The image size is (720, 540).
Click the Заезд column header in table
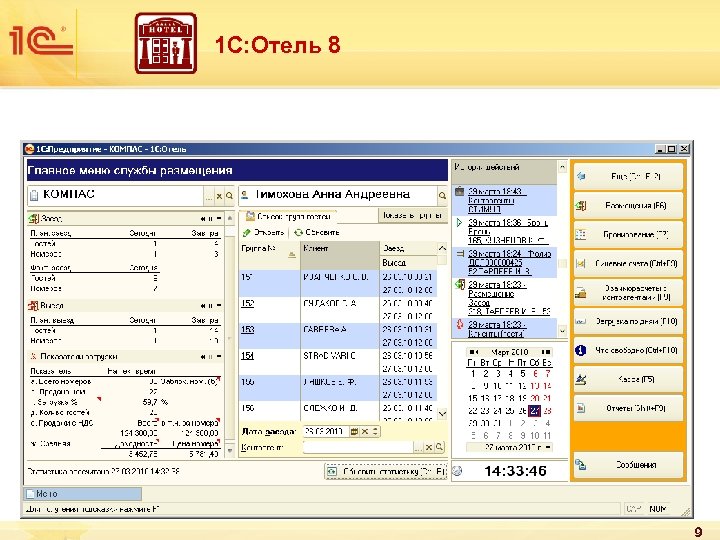[408, 248]
